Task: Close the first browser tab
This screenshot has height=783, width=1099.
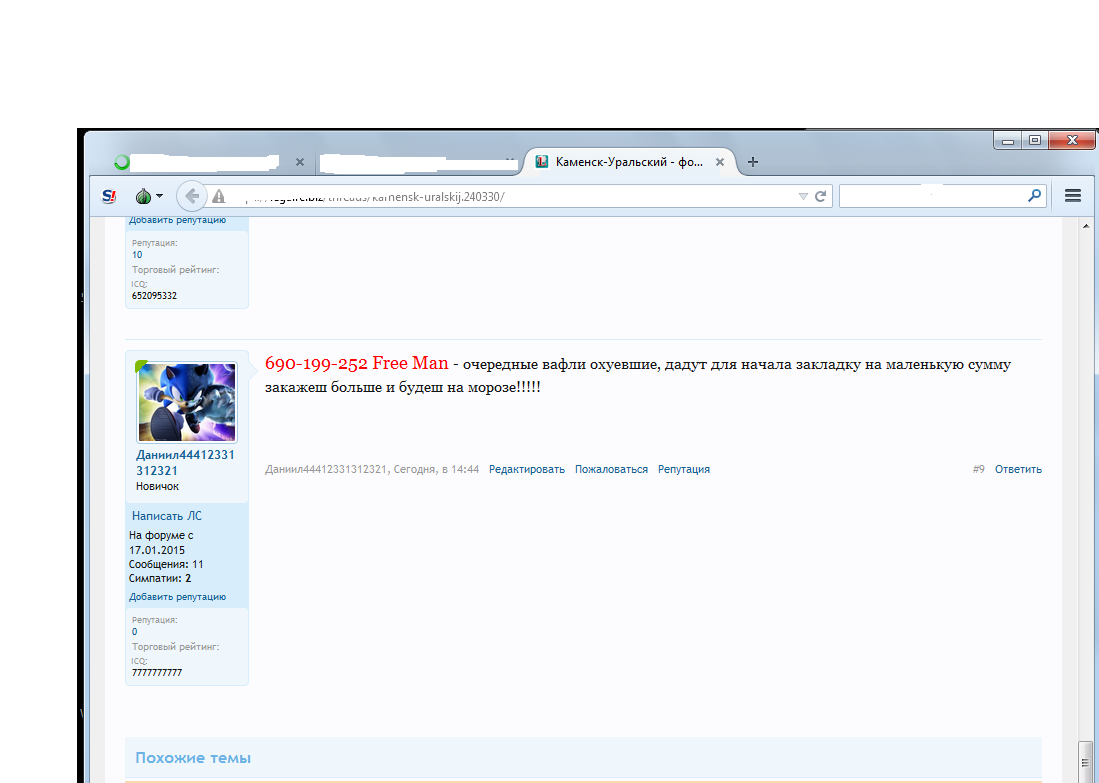Action: coord(299,162)
